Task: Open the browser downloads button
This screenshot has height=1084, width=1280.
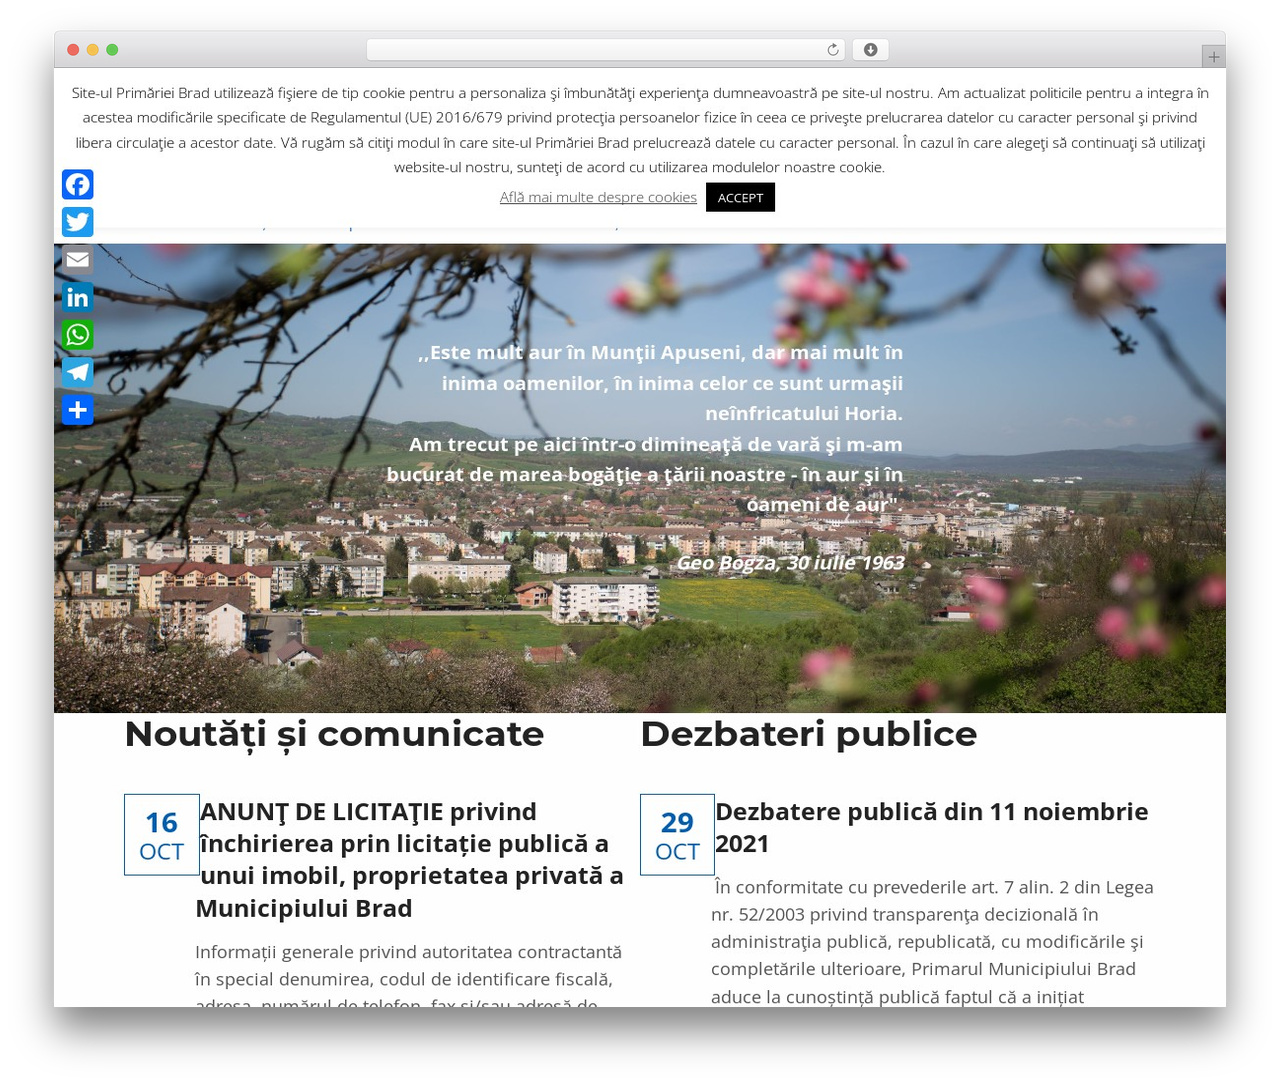Action: [x=870, y=50]
